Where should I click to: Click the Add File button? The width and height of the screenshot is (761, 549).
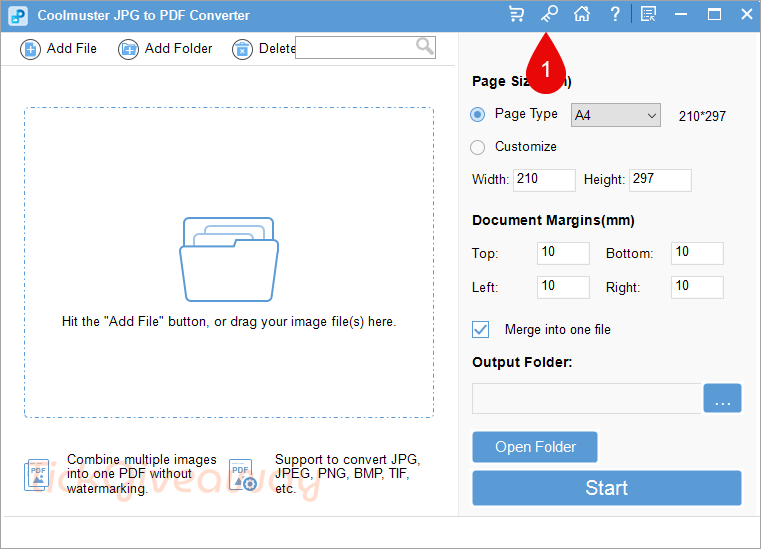click(x=58, y=49)
